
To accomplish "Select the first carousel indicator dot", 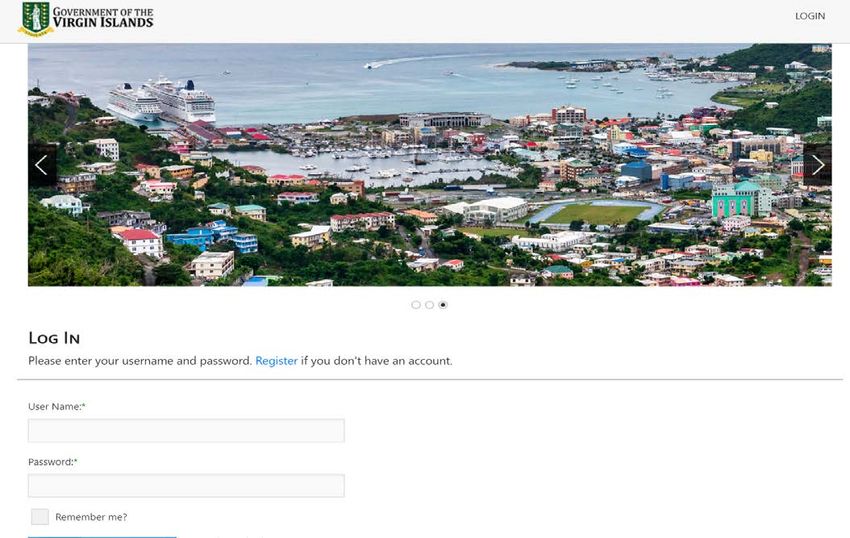I will point(416,305).
